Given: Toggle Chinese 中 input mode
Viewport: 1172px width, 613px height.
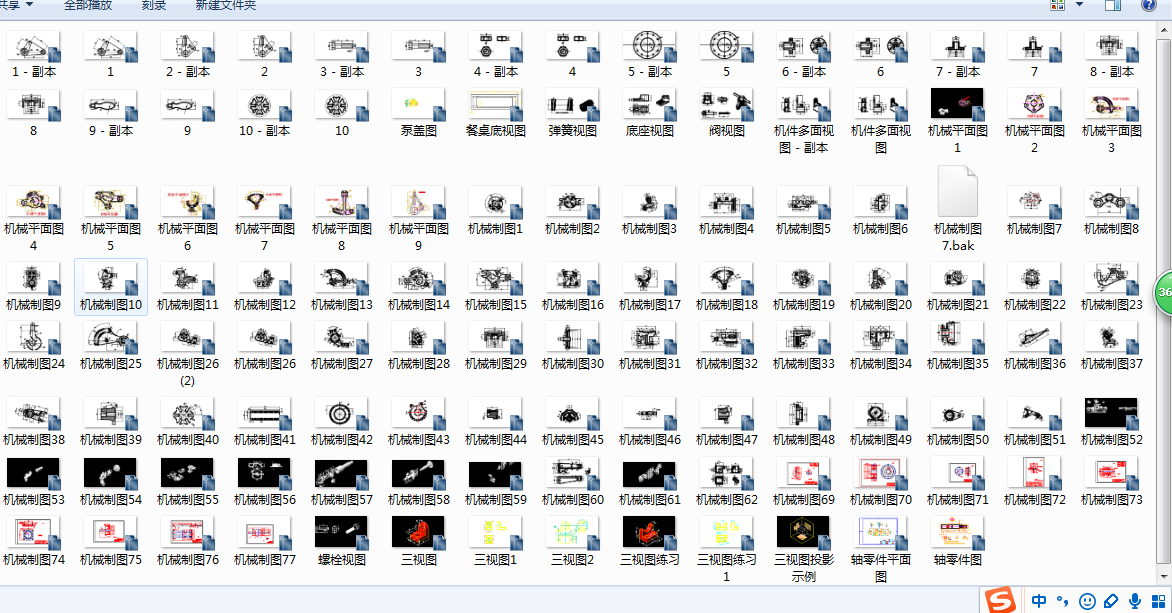Looking at the screenshot, I should [1039, 600].
